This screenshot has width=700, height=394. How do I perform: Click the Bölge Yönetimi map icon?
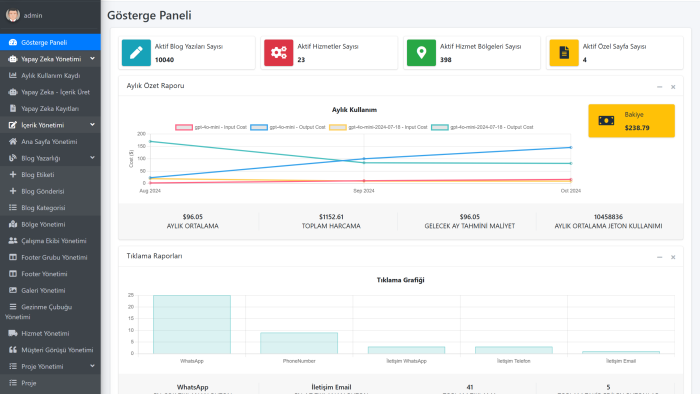(x=12, y=224)
